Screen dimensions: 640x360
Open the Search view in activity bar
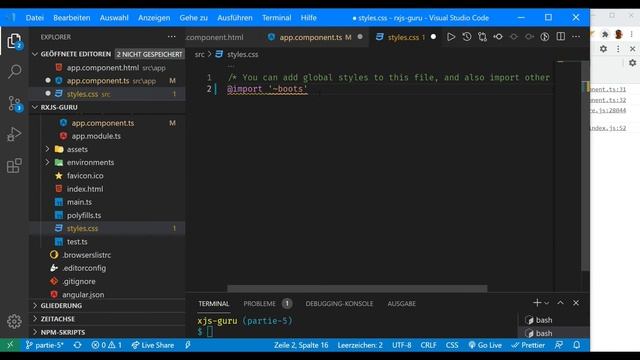pyautogui.click(x=14, y=71)
